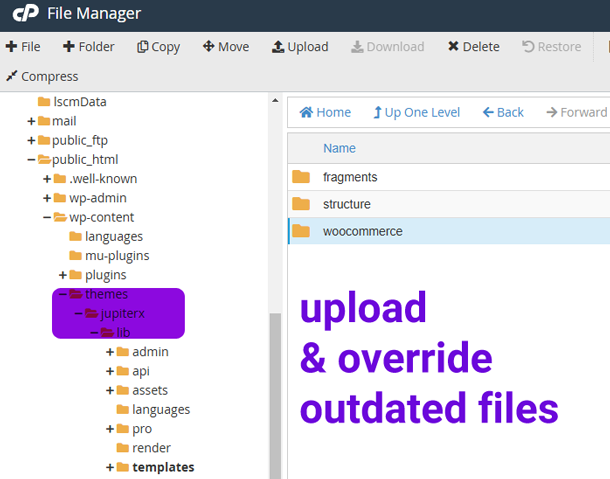Expand the admin folder under lib

pyautogui.click(x=110, y=352)
